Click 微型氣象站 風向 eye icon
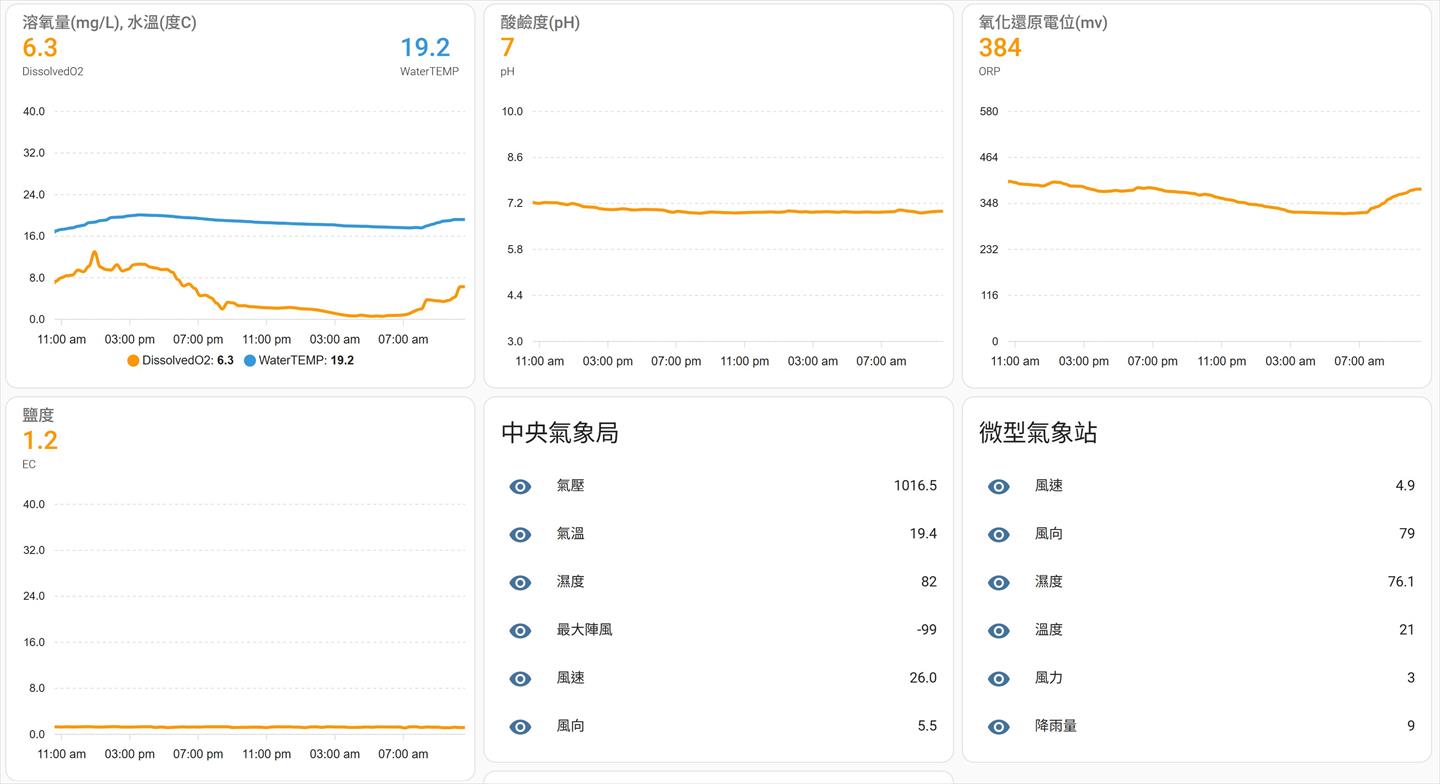The width and height of the screenshot is (1440, 784). point(998,535)
